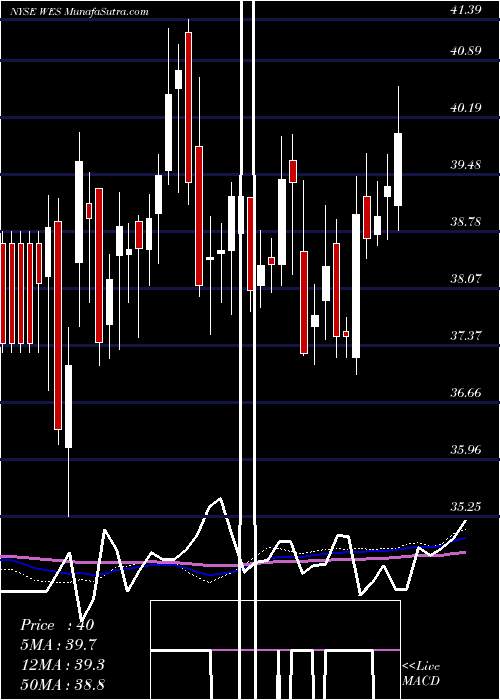Image resolution: width=500 pixels, height=700 pixels.
Task: Click the 35.25 price axis label
Action: click(x=466, y=507)
